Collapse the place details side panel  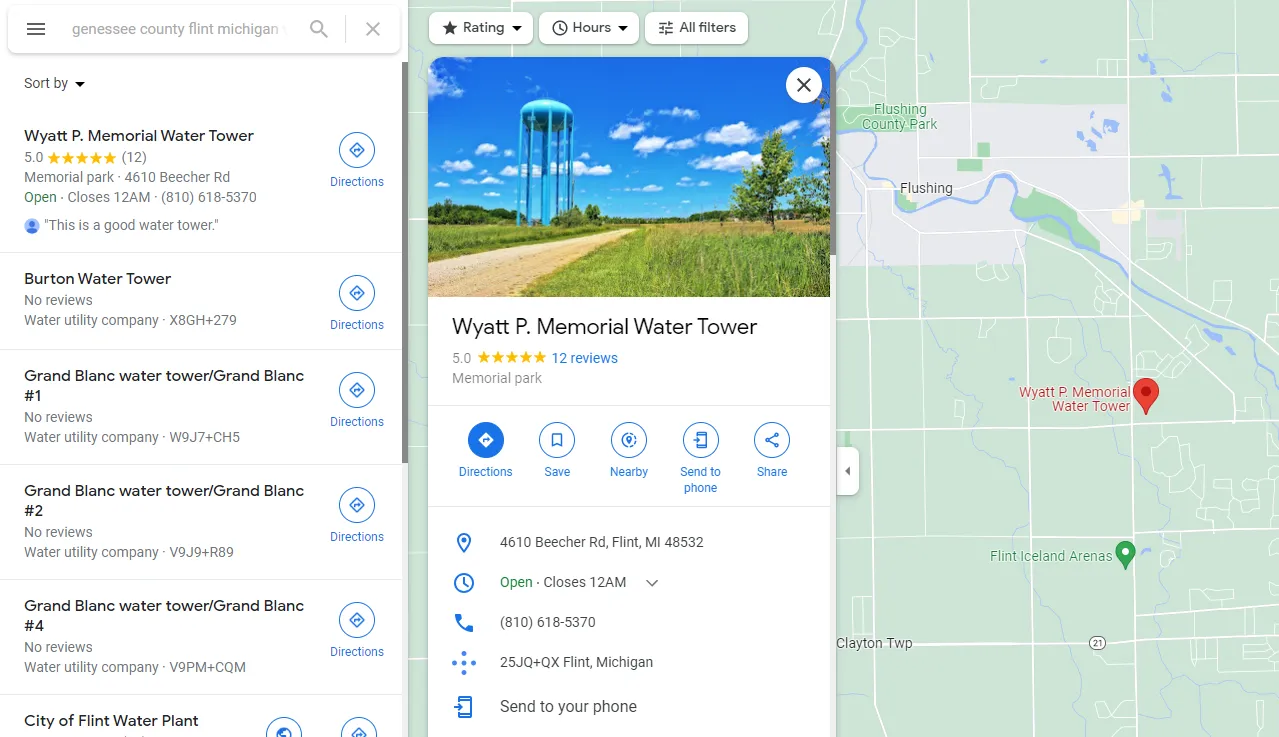(x=846, y=471)
